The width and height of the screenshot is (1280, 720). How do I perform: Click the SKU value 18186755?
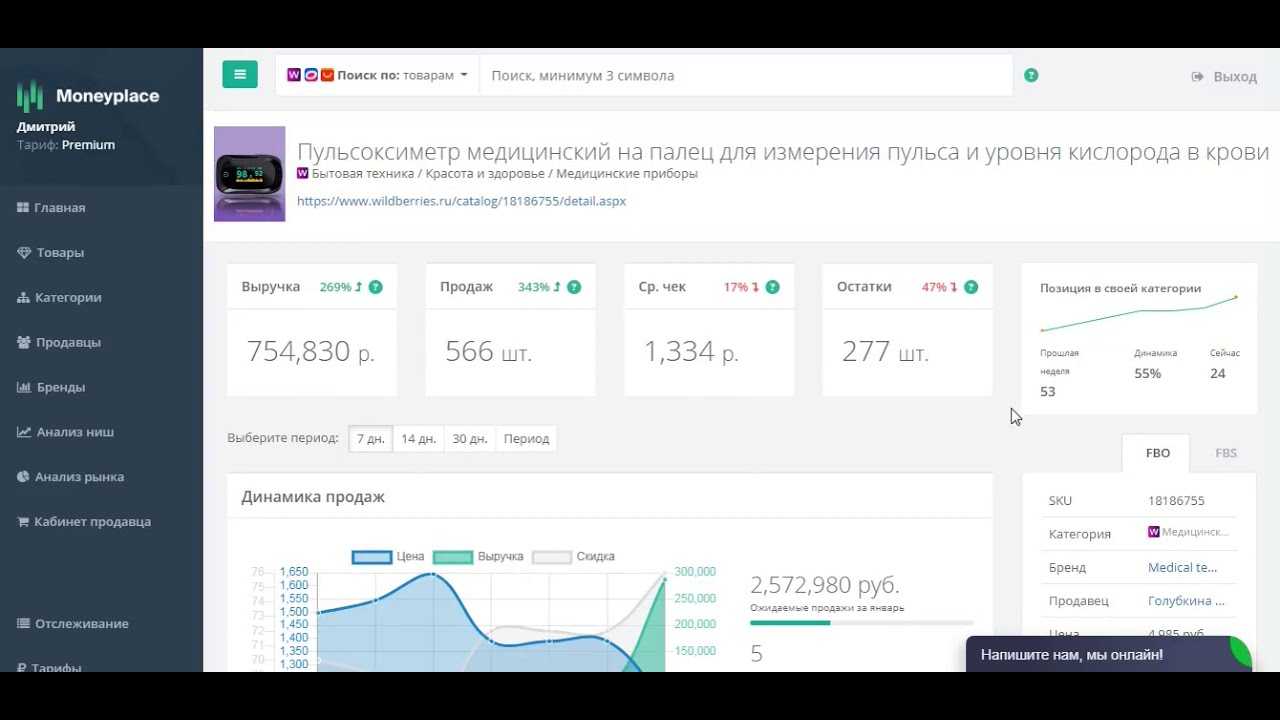pyautogui.click(x=1176, y=500)
